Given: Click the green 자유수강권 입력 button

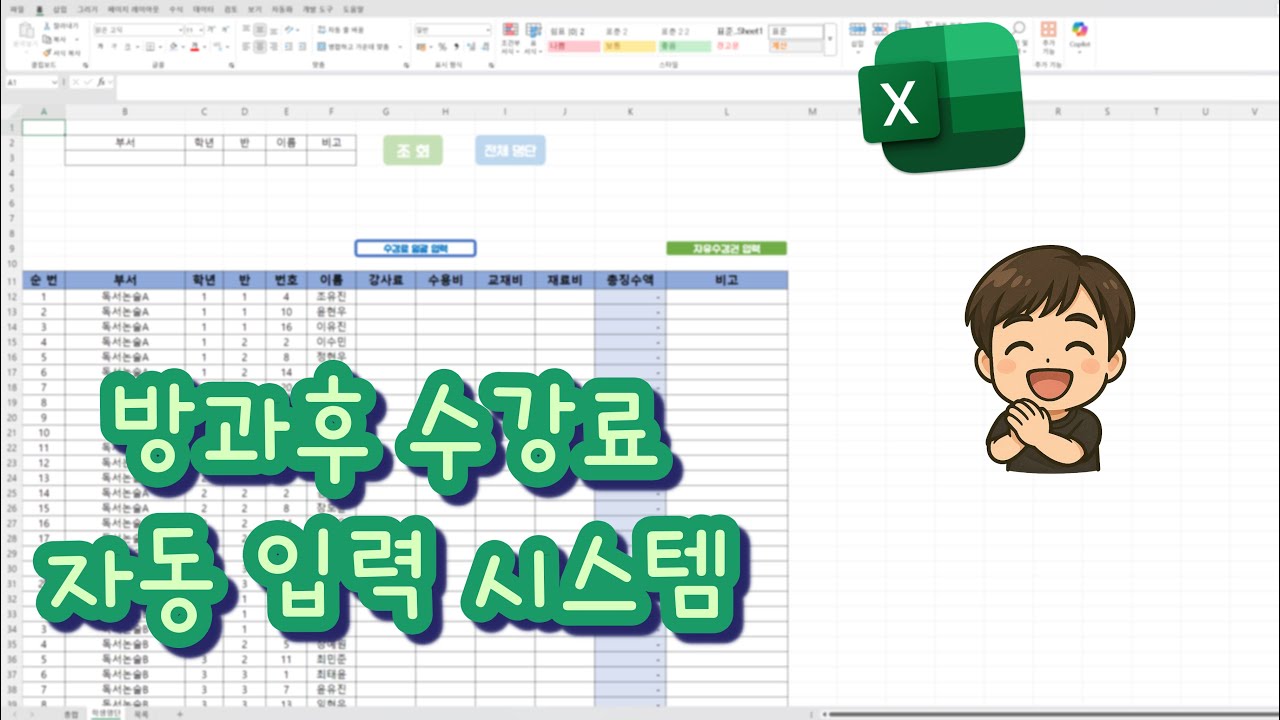Looking at the screenshot, I should pyautogui.click(x=727, y=248).
